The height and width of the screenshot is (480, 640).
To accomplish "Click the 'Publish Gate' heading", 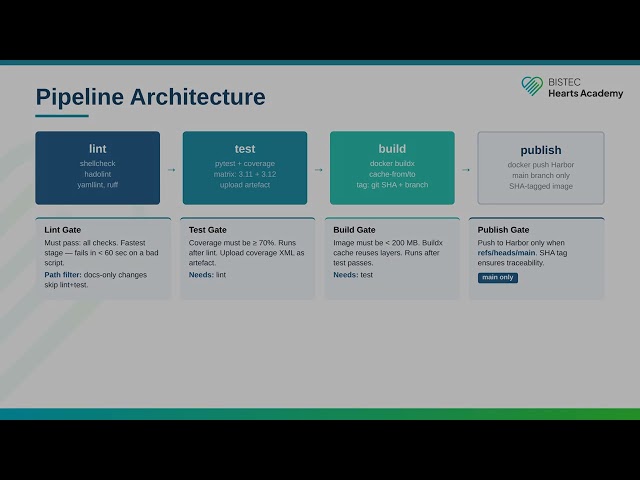I will tap(503, 230).
